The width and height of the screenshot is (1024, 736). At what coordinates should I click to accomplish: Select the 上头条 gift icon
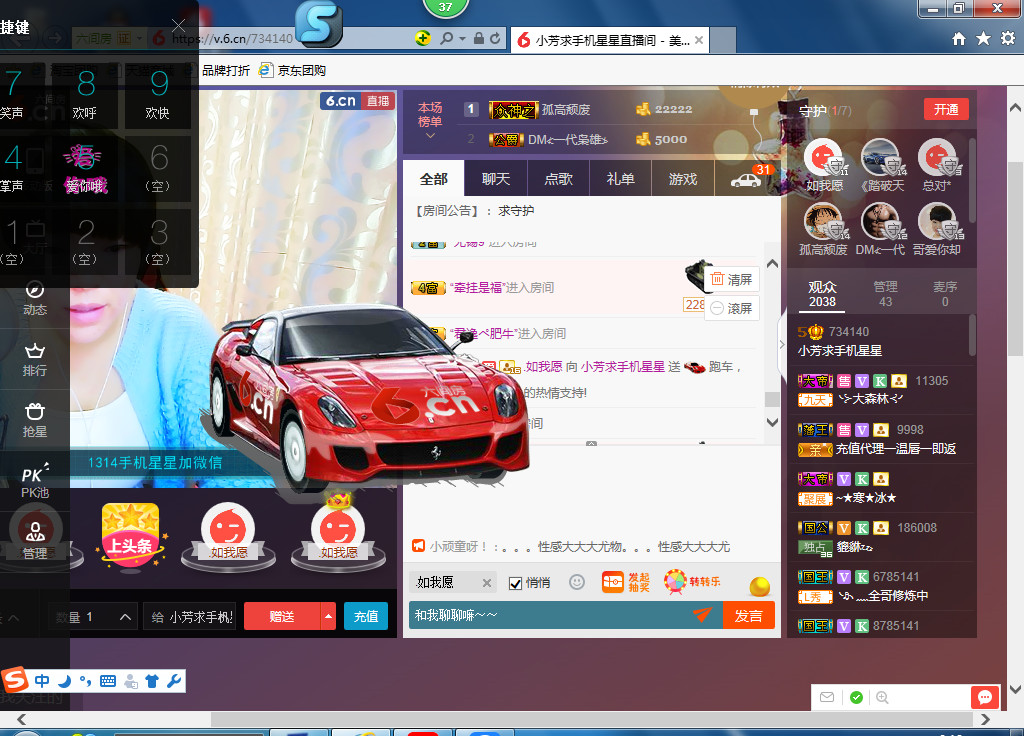(x=131, y=536)
